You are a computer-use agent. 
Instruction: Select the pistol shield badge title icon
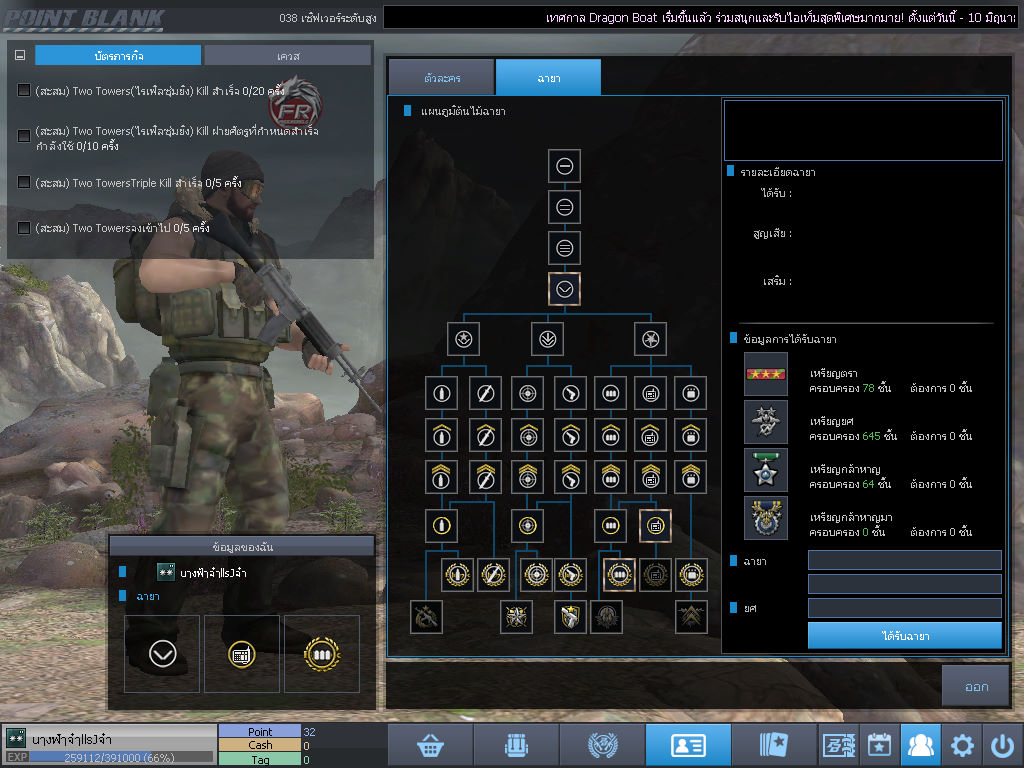[x=570, y=616]
